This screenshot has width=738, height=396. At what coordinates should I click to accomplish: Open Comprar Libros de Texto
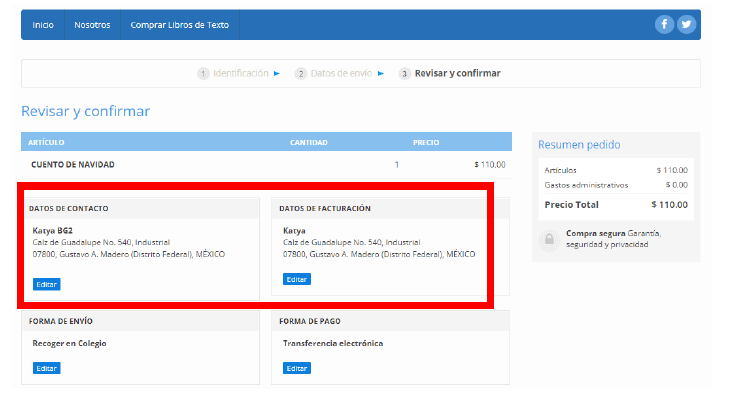coord(180,25)
